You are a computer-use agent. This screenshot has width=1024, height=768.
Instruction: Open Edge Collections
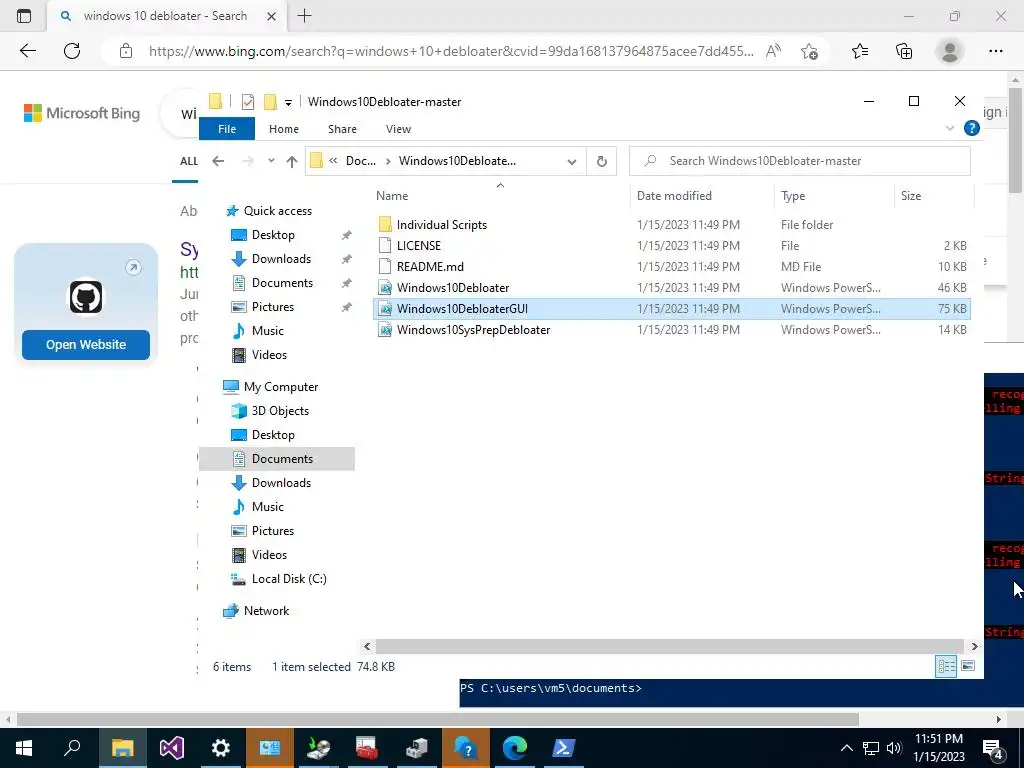click(904, 51)
